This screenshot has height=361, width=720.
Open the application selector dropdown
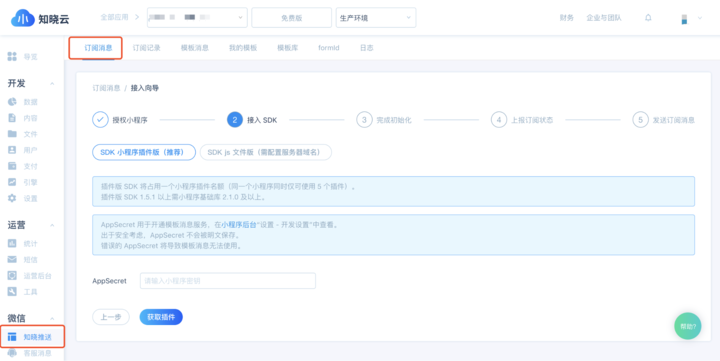click(197, 17)
